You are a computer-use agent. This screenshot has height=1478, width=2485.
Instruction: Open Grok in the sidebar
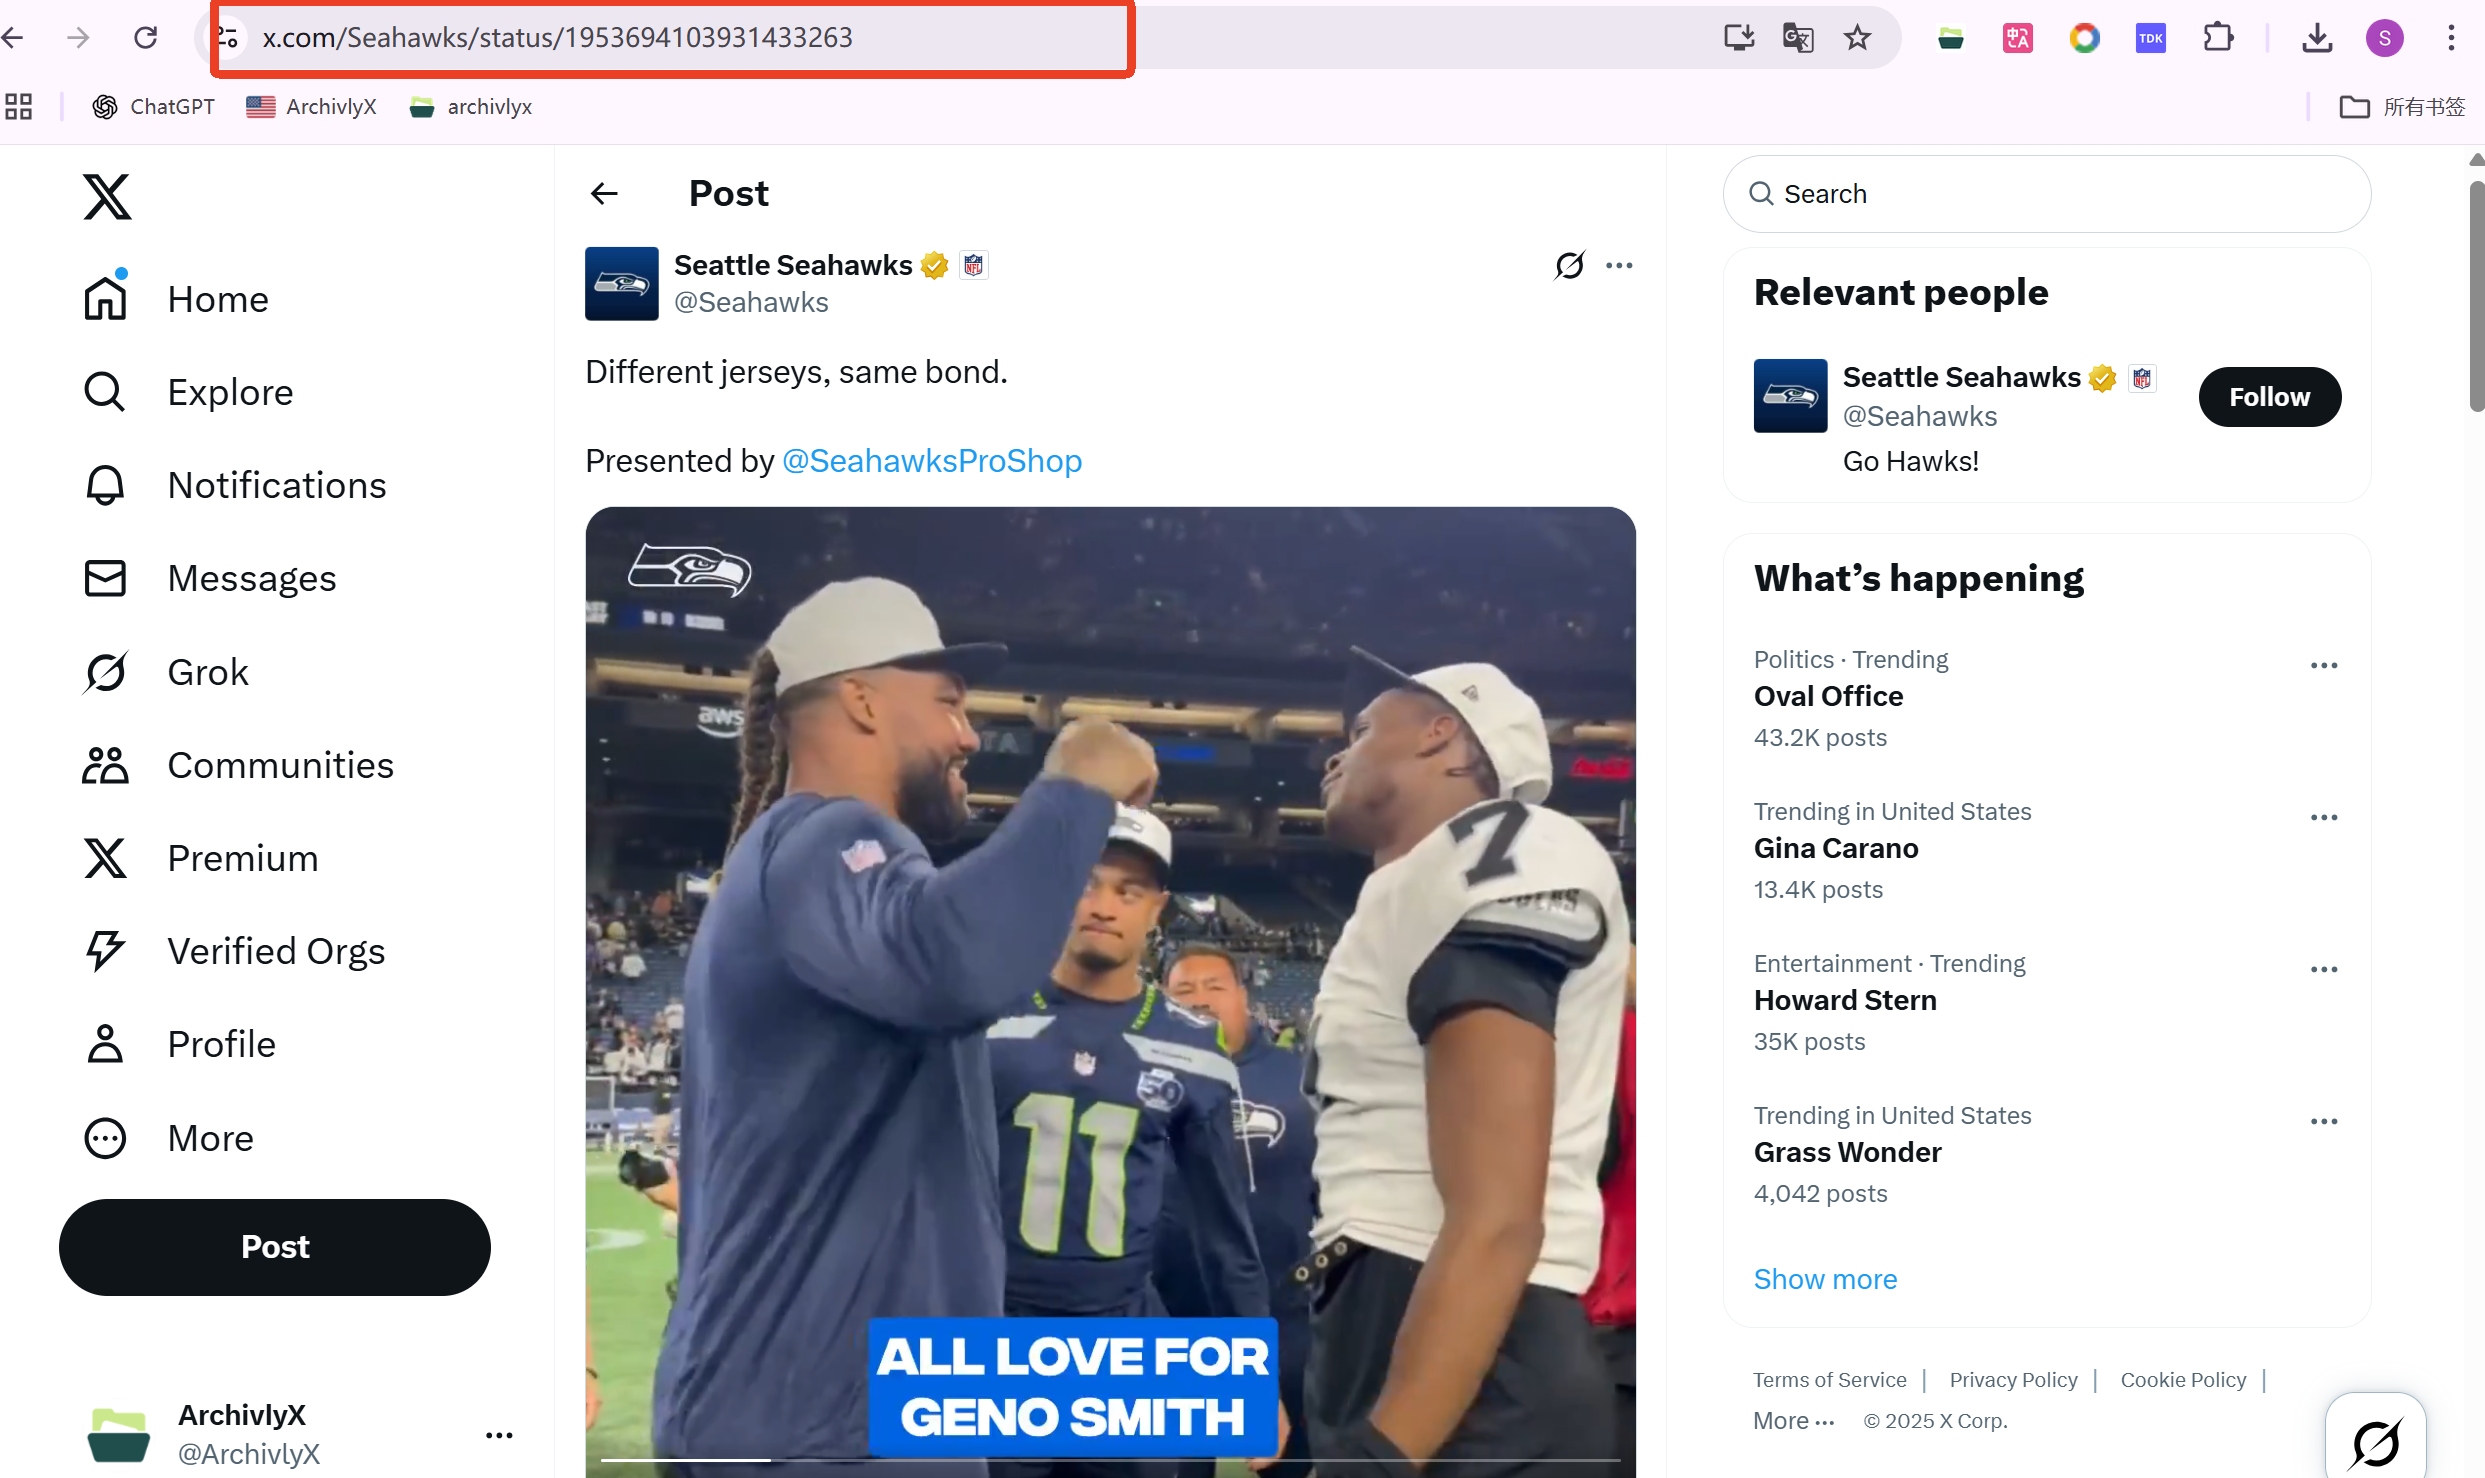[166, 672]
